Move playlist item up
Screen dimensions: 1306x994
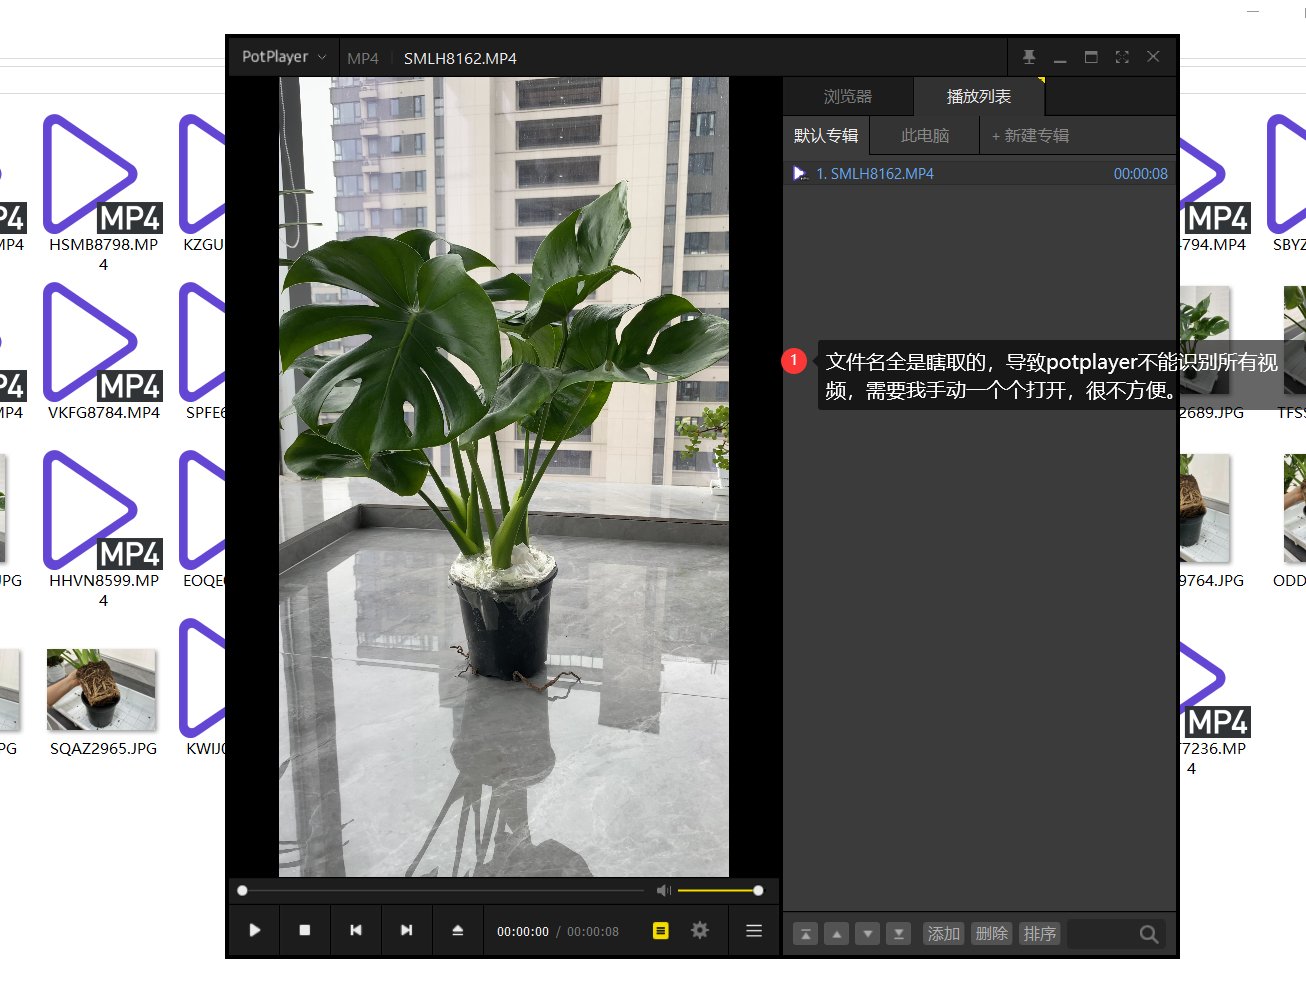pos(837,934)
